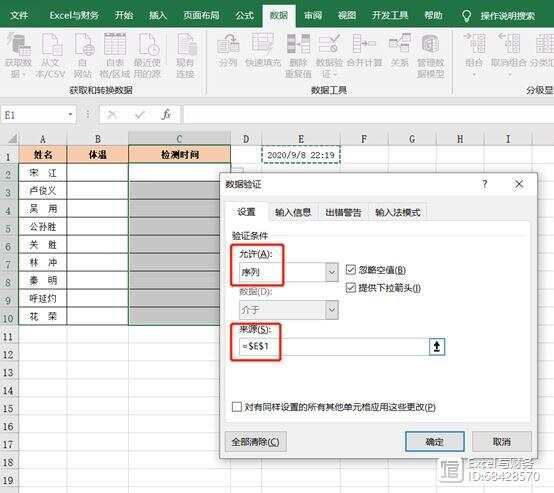Toggle Ignore blank (忽略空值) checkbox

pyautogui.click(x=350, y=270)
